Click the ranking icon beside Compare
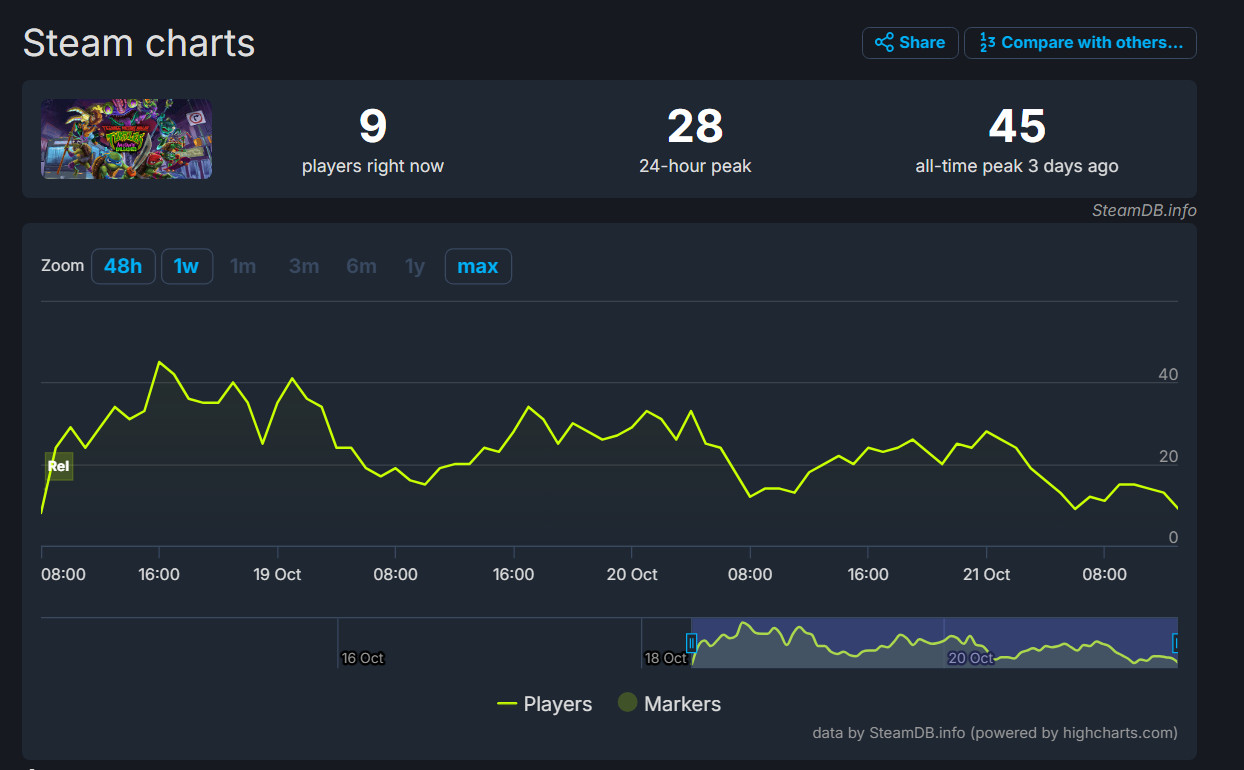This screenshot has height=770, width=1244. click(987, 43)
